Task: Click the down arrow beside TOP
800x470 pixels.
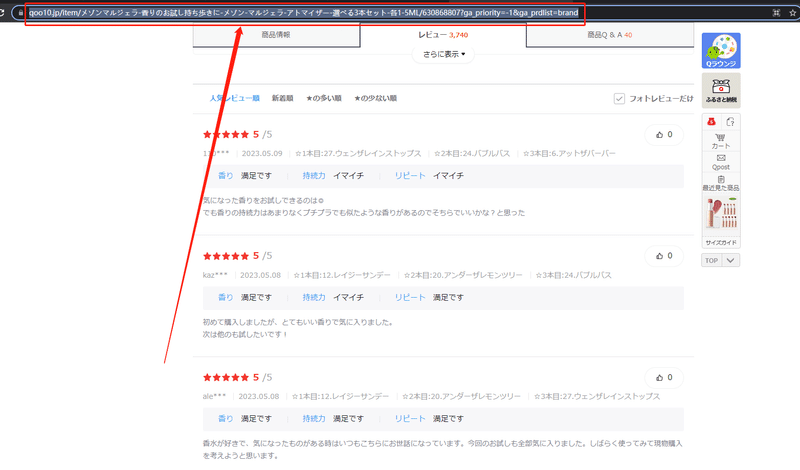Action: click(x=731, y=260)
